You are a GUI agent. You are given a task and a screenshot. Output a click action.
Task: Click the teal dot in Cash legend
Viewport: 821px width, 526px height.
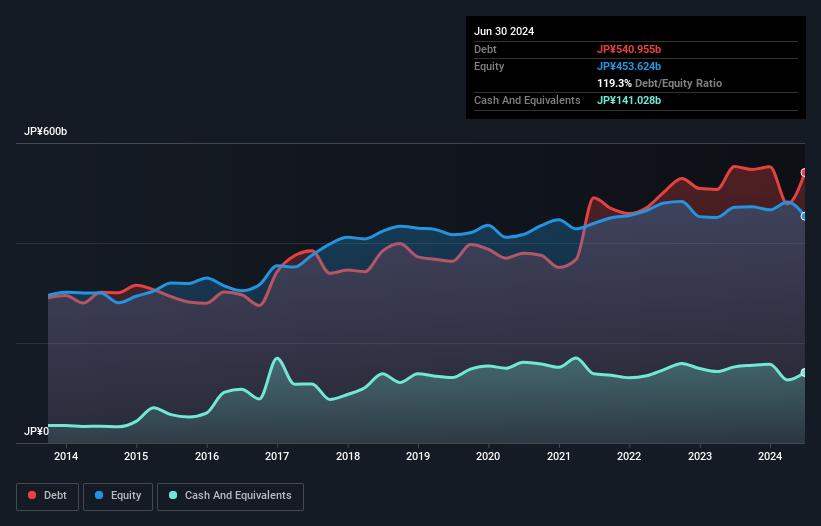click(x=173, y=495)
